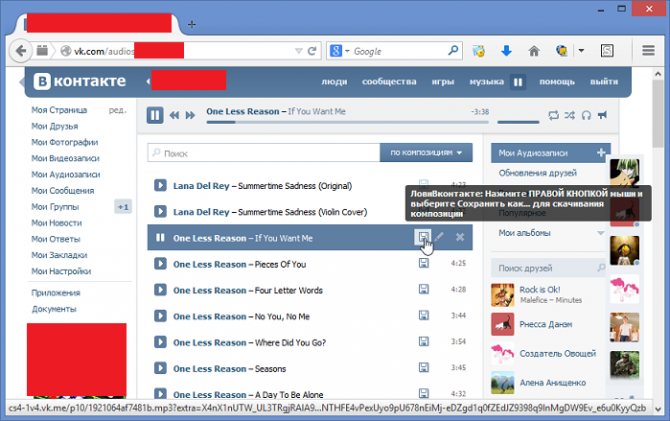The width and height of the screenshot is (670, 421).
Task: Play One Less Reason Seasons
Action: 160,368
